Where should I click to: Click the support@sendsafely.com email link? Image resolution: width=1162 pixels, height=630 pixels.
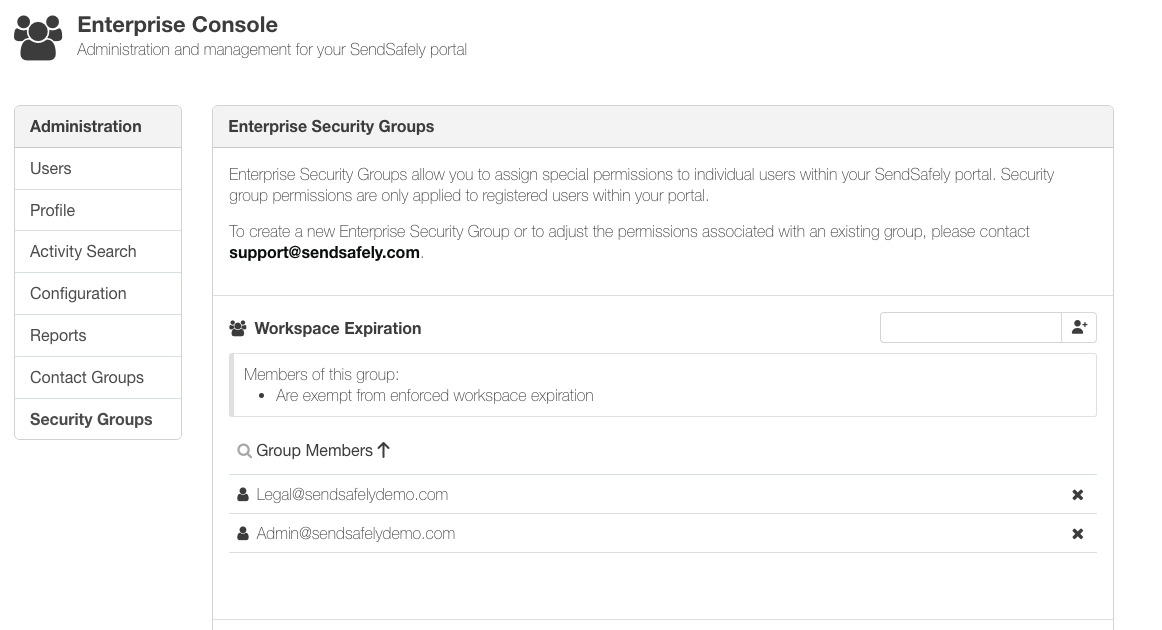click(325, 253)
